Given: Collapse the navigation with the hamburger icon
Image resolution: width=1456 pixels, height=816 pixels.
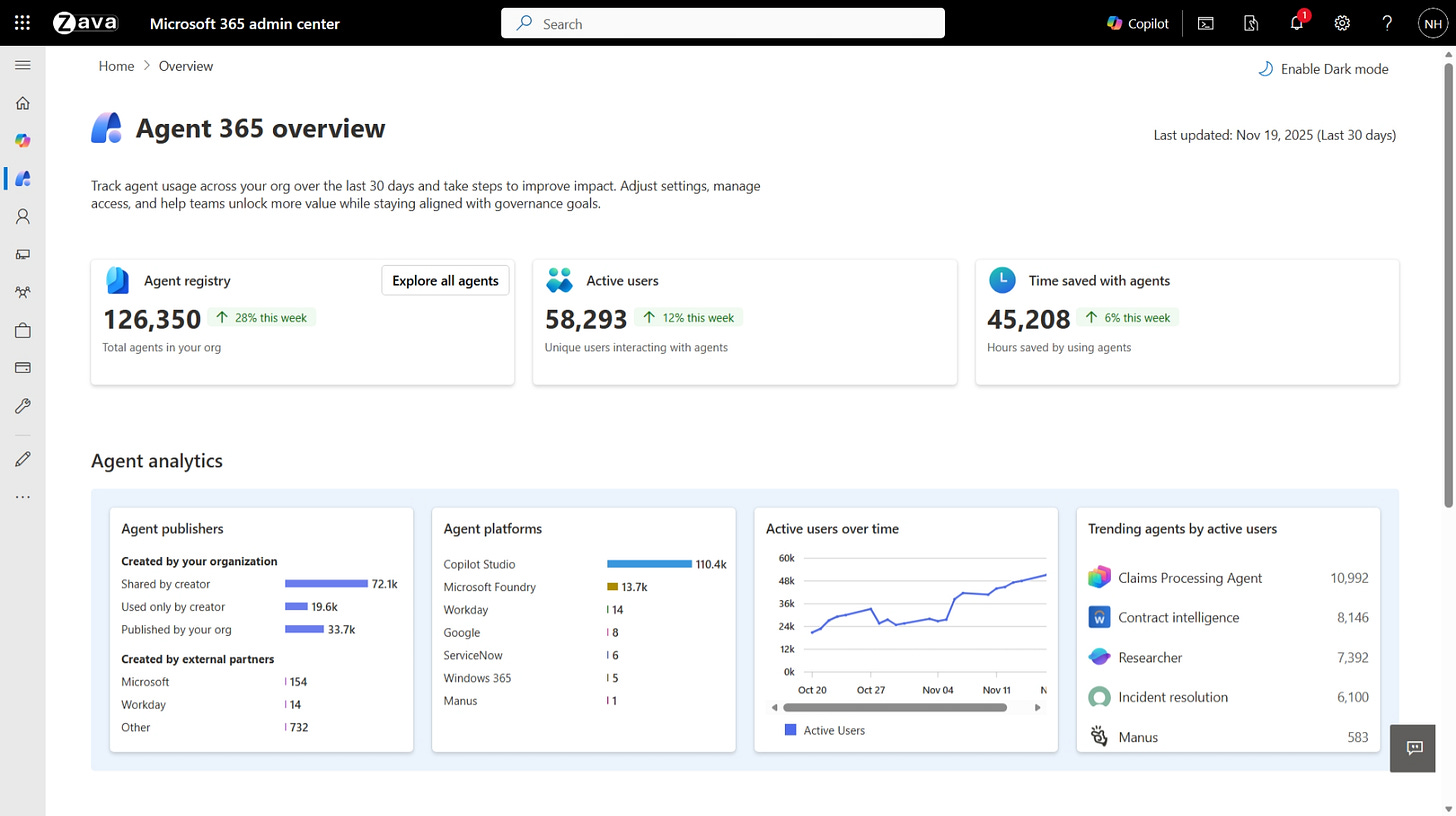Looking at the screenshot, I should click(x=23, y=65).
